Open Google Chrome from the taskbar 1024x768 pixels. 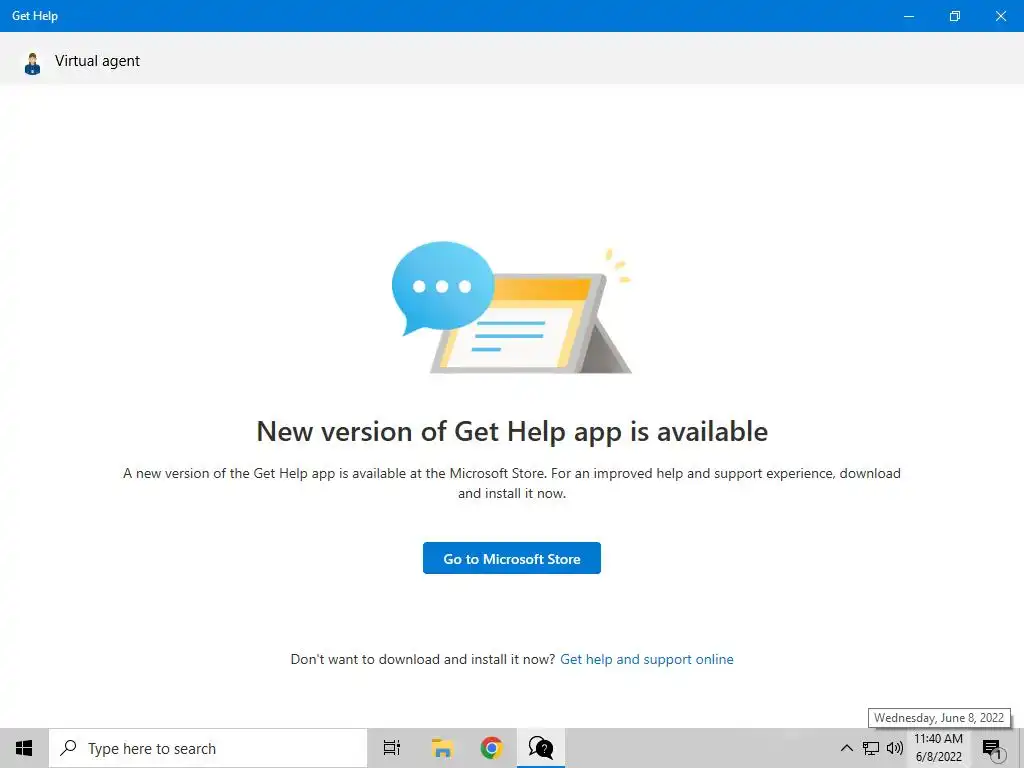tap(491, 748)
